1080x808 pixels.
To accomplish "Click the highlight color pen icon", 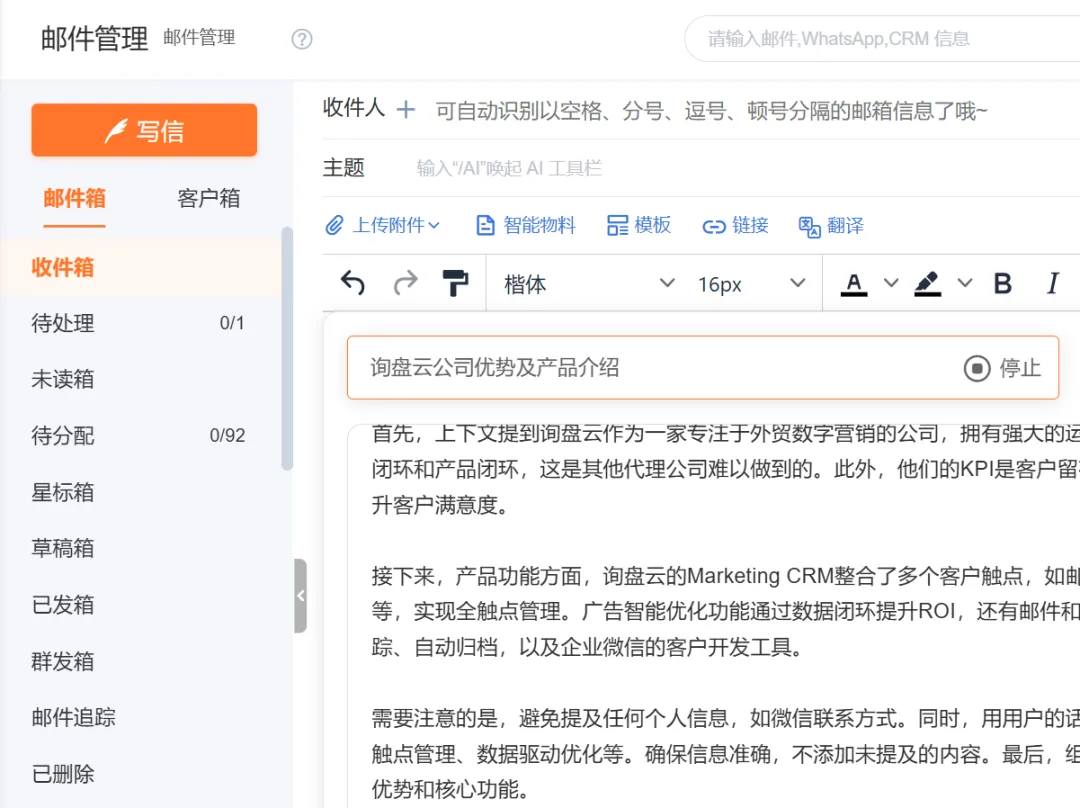I will tap(928, 284).
